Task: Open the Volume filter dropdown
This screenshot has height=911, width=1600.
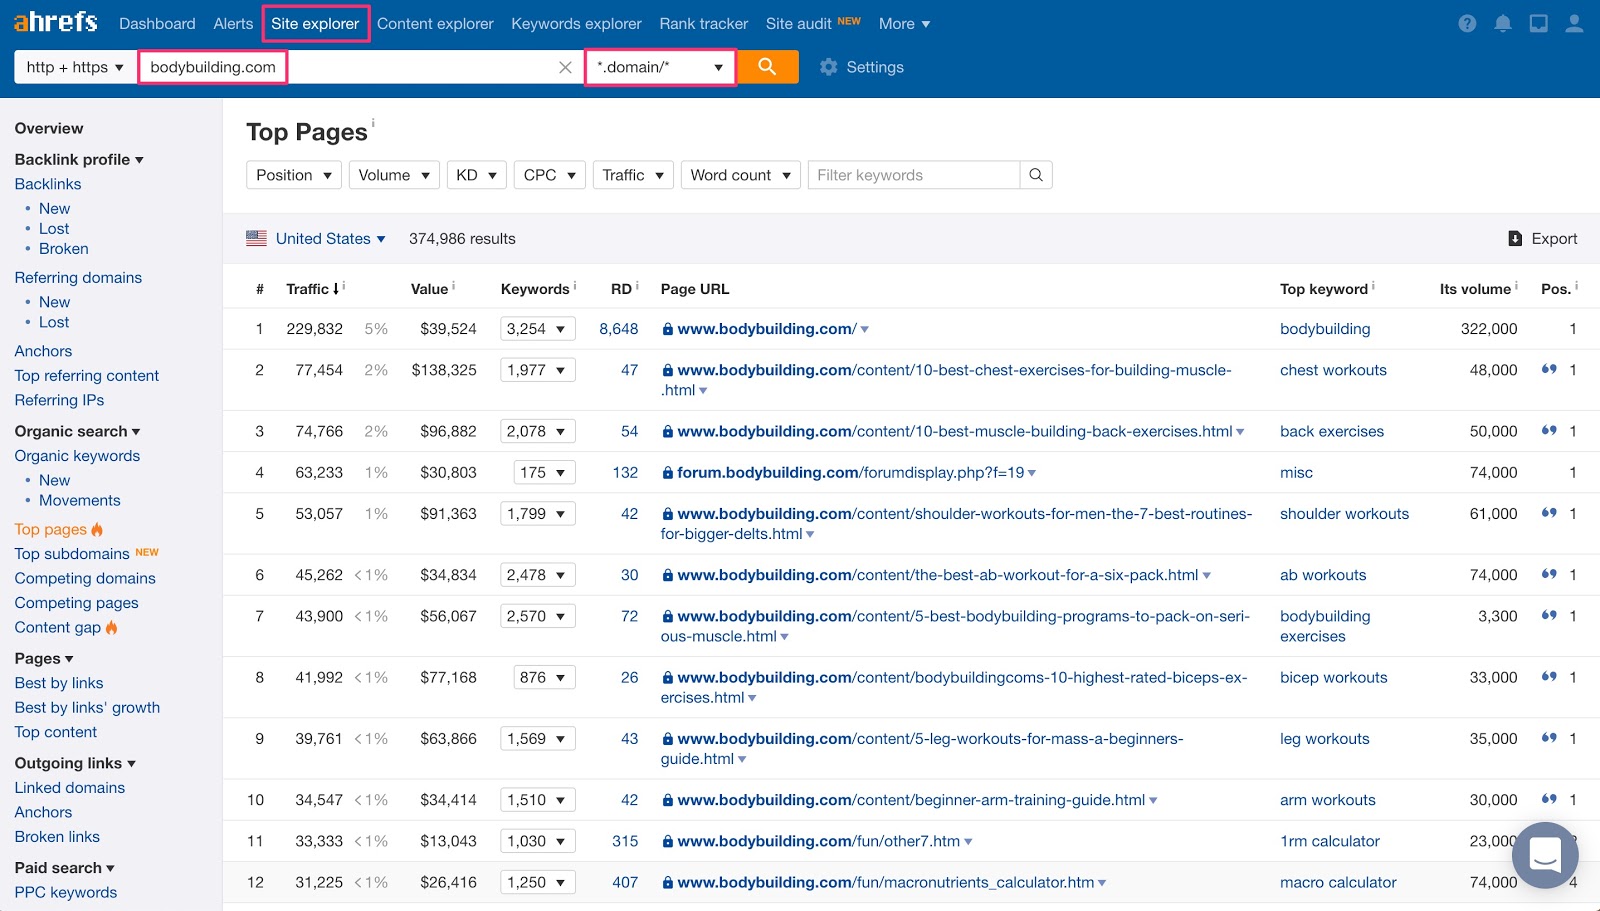Action: (394, 175)
